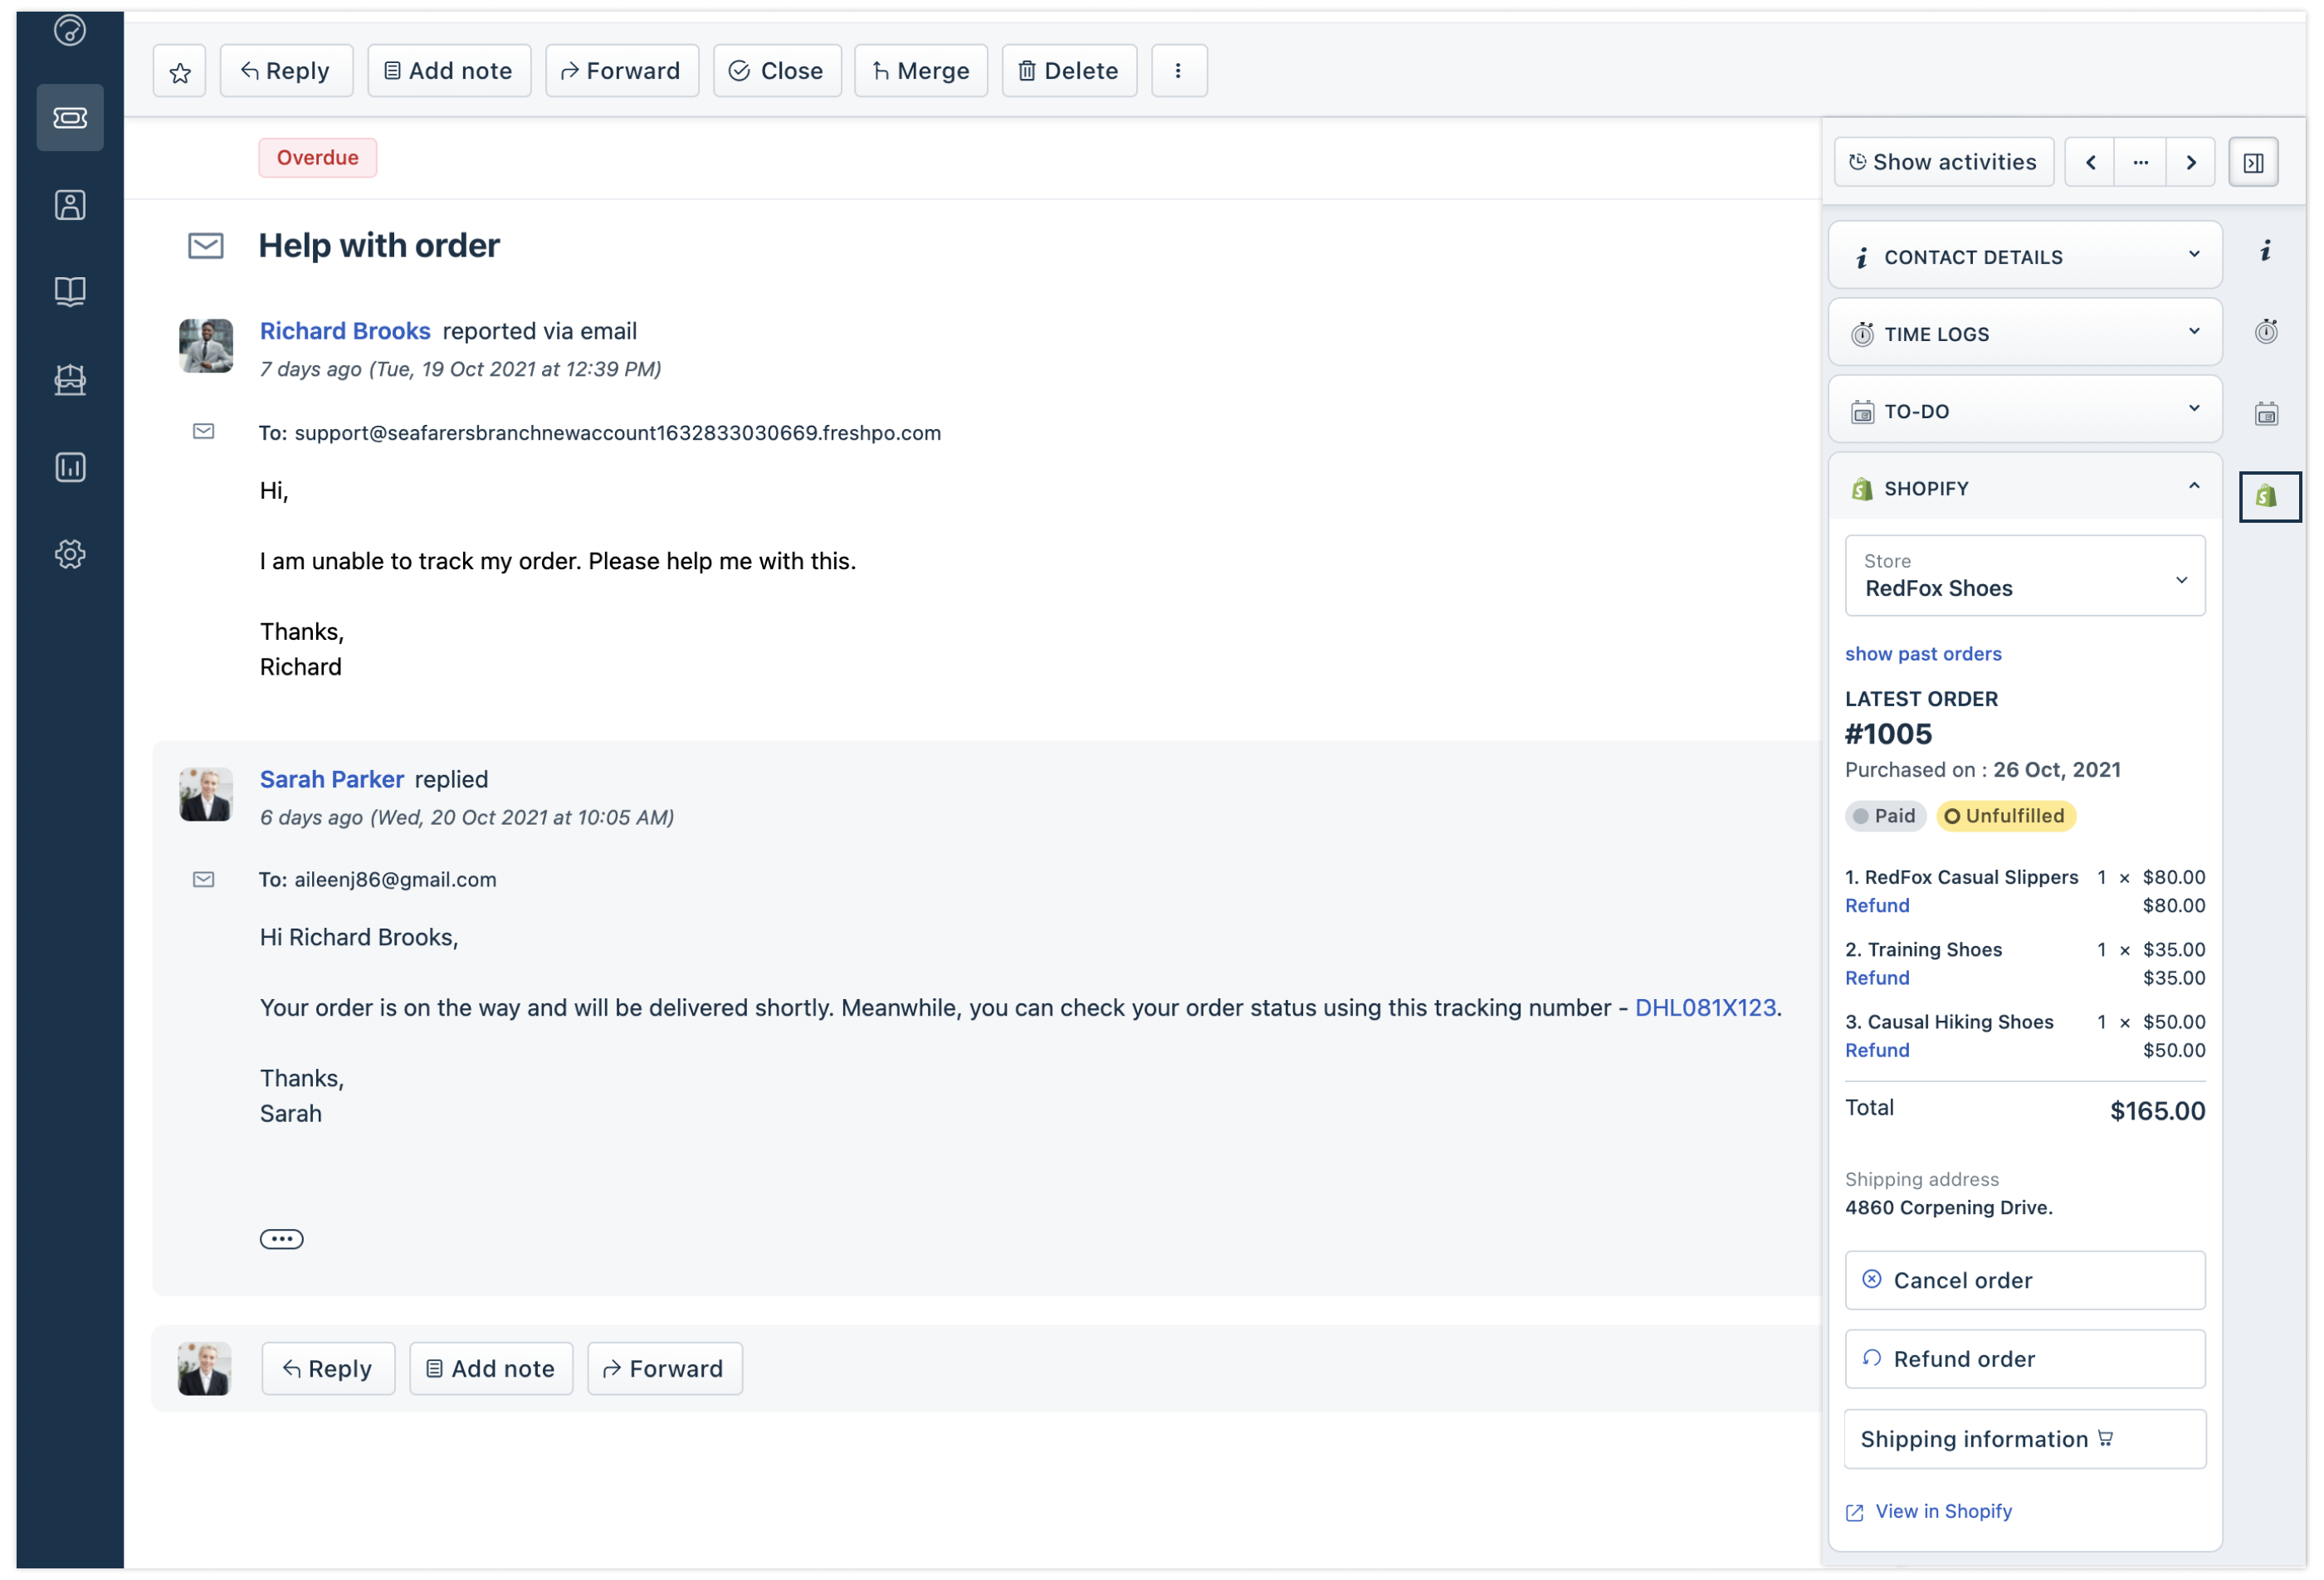Click the agent avatar beside bottom Reply
This screenshot has height=1580, width=2324.
click(204, 1368)
